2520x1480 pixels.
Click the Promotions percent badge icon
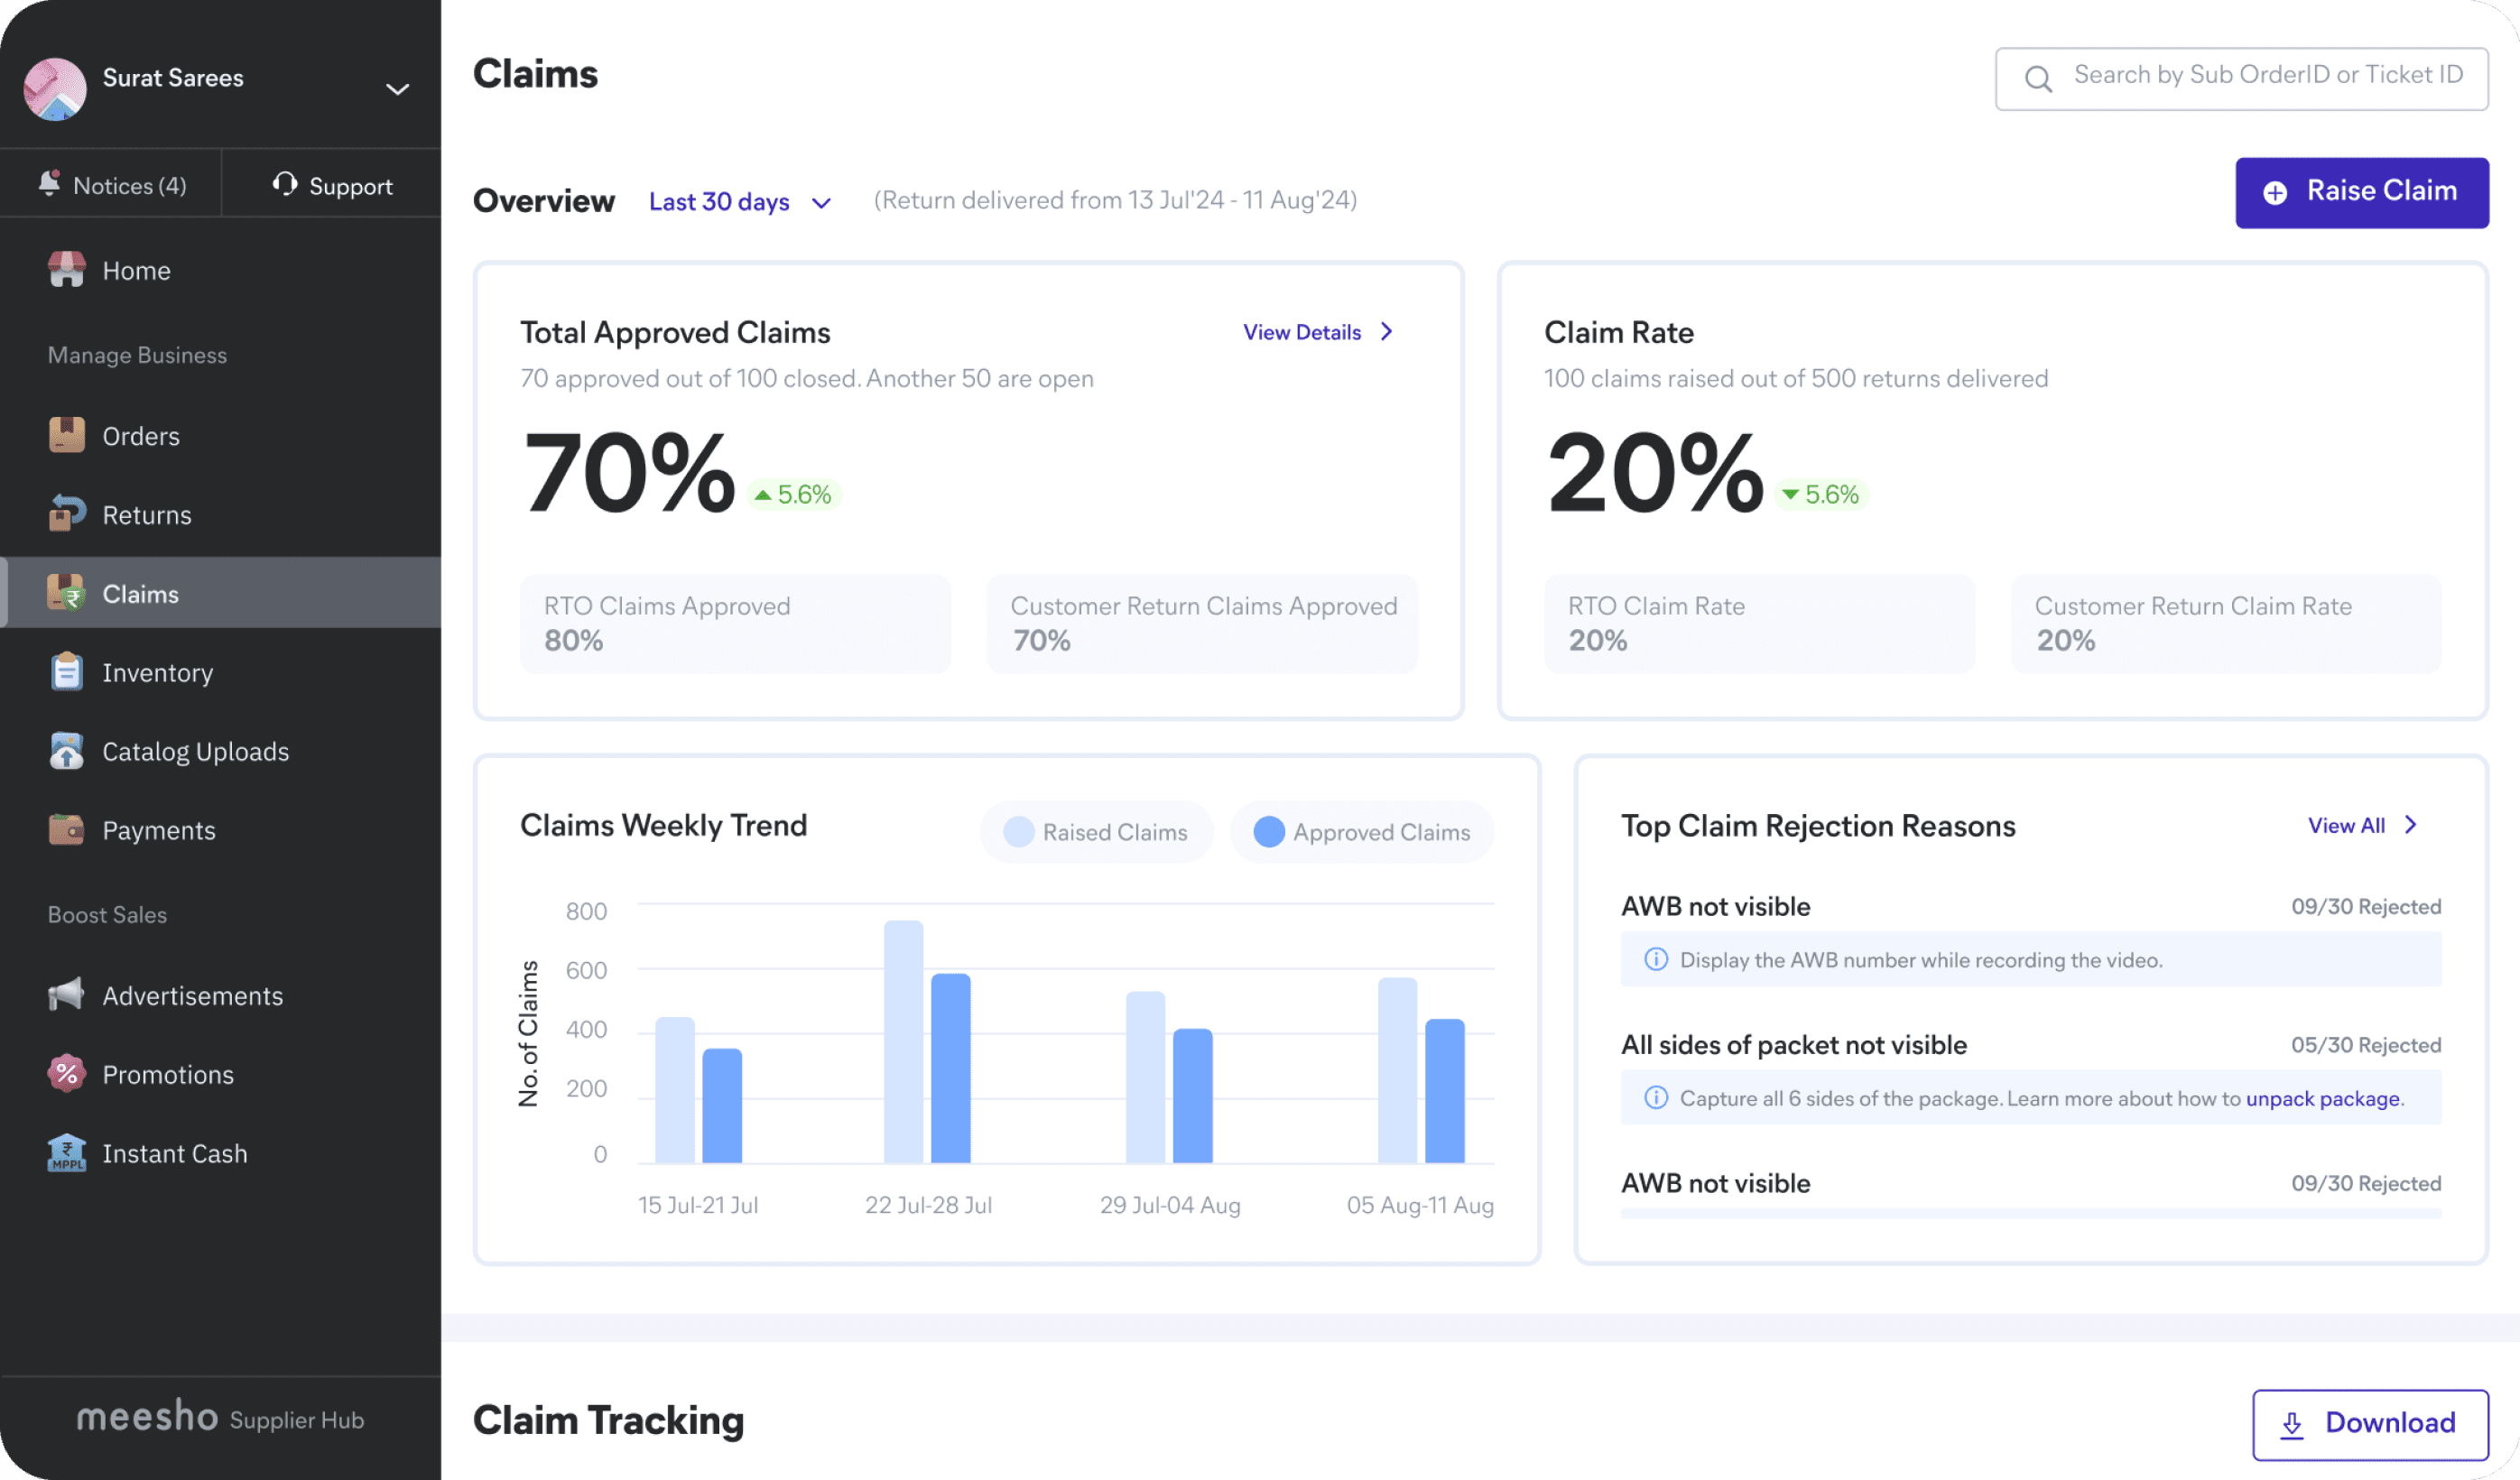point(66,1074)
